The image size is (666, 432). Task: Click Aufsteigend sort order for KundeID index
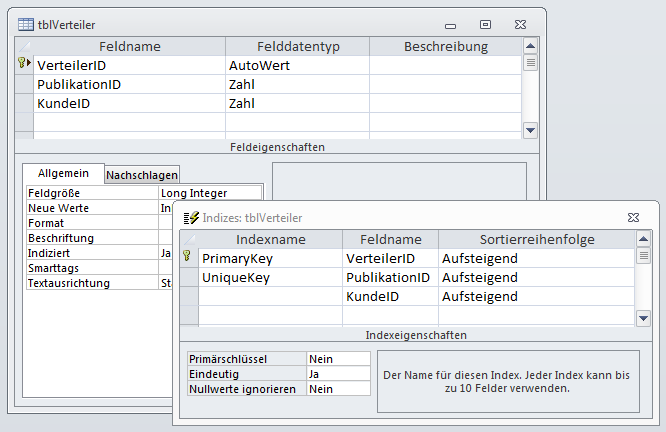536,296
